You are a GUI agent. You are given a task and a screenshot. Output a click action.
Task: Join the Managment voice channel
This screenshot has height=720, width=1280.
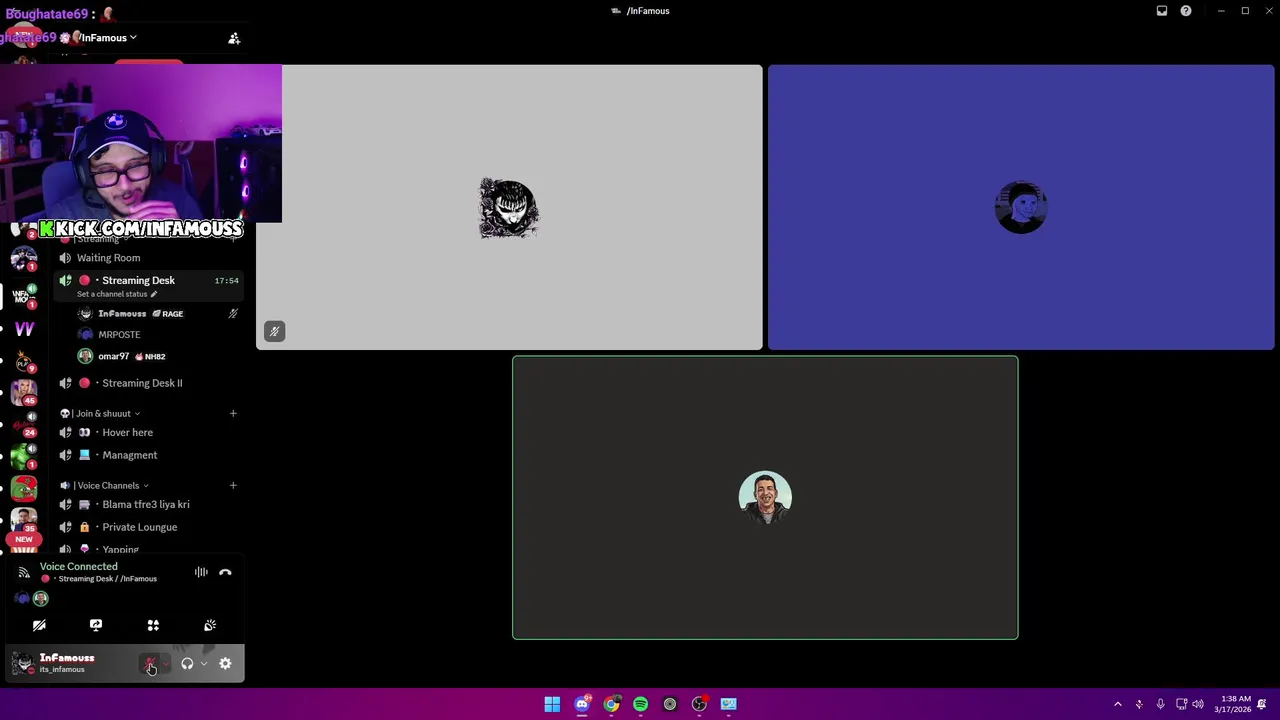point(148,455)
